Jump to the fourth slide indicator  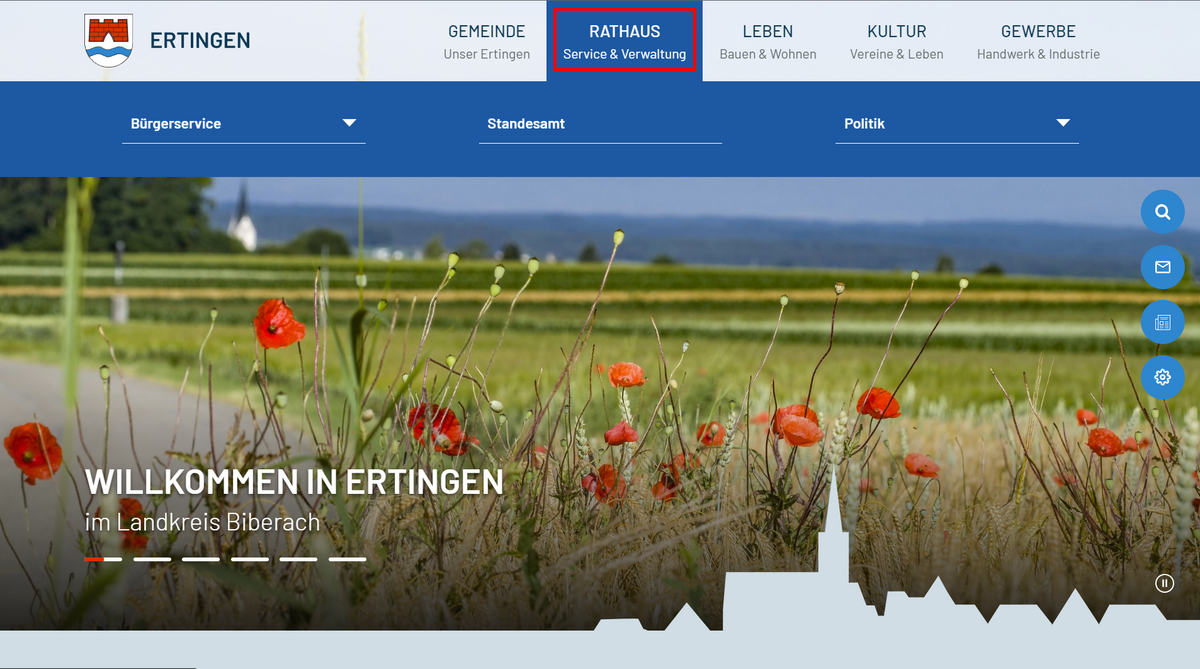click(250, 559)
